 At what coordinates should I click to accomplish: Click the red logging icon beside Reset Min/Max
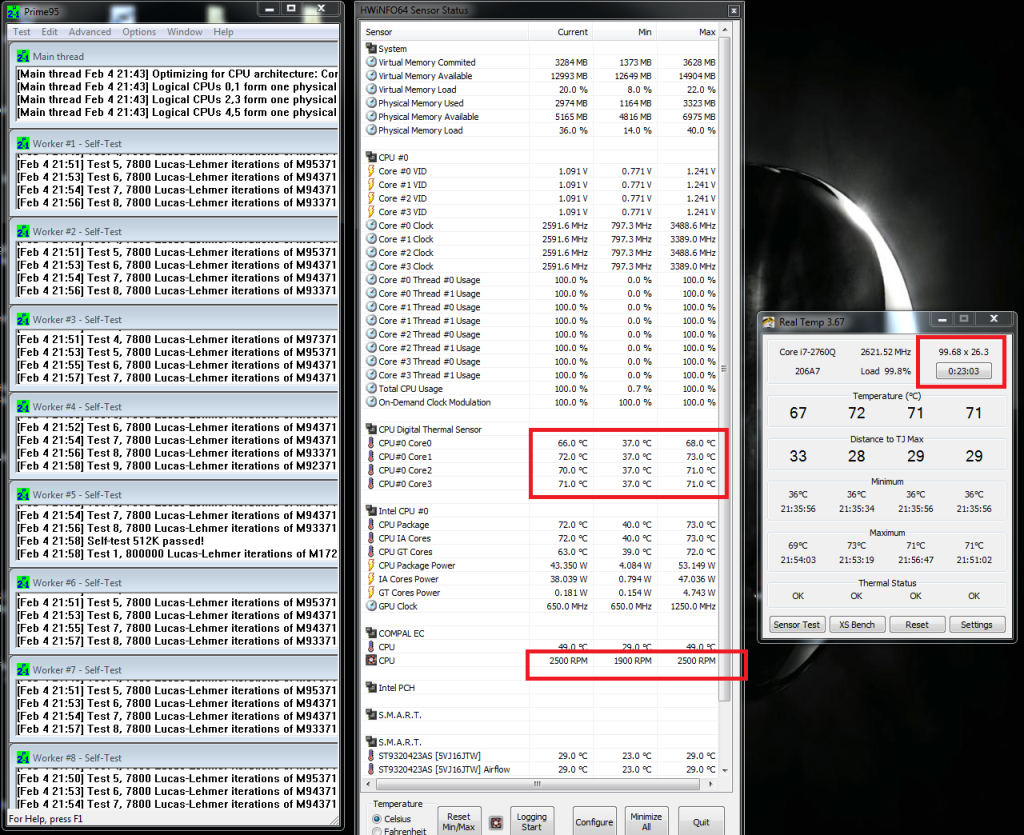point(496,820)
